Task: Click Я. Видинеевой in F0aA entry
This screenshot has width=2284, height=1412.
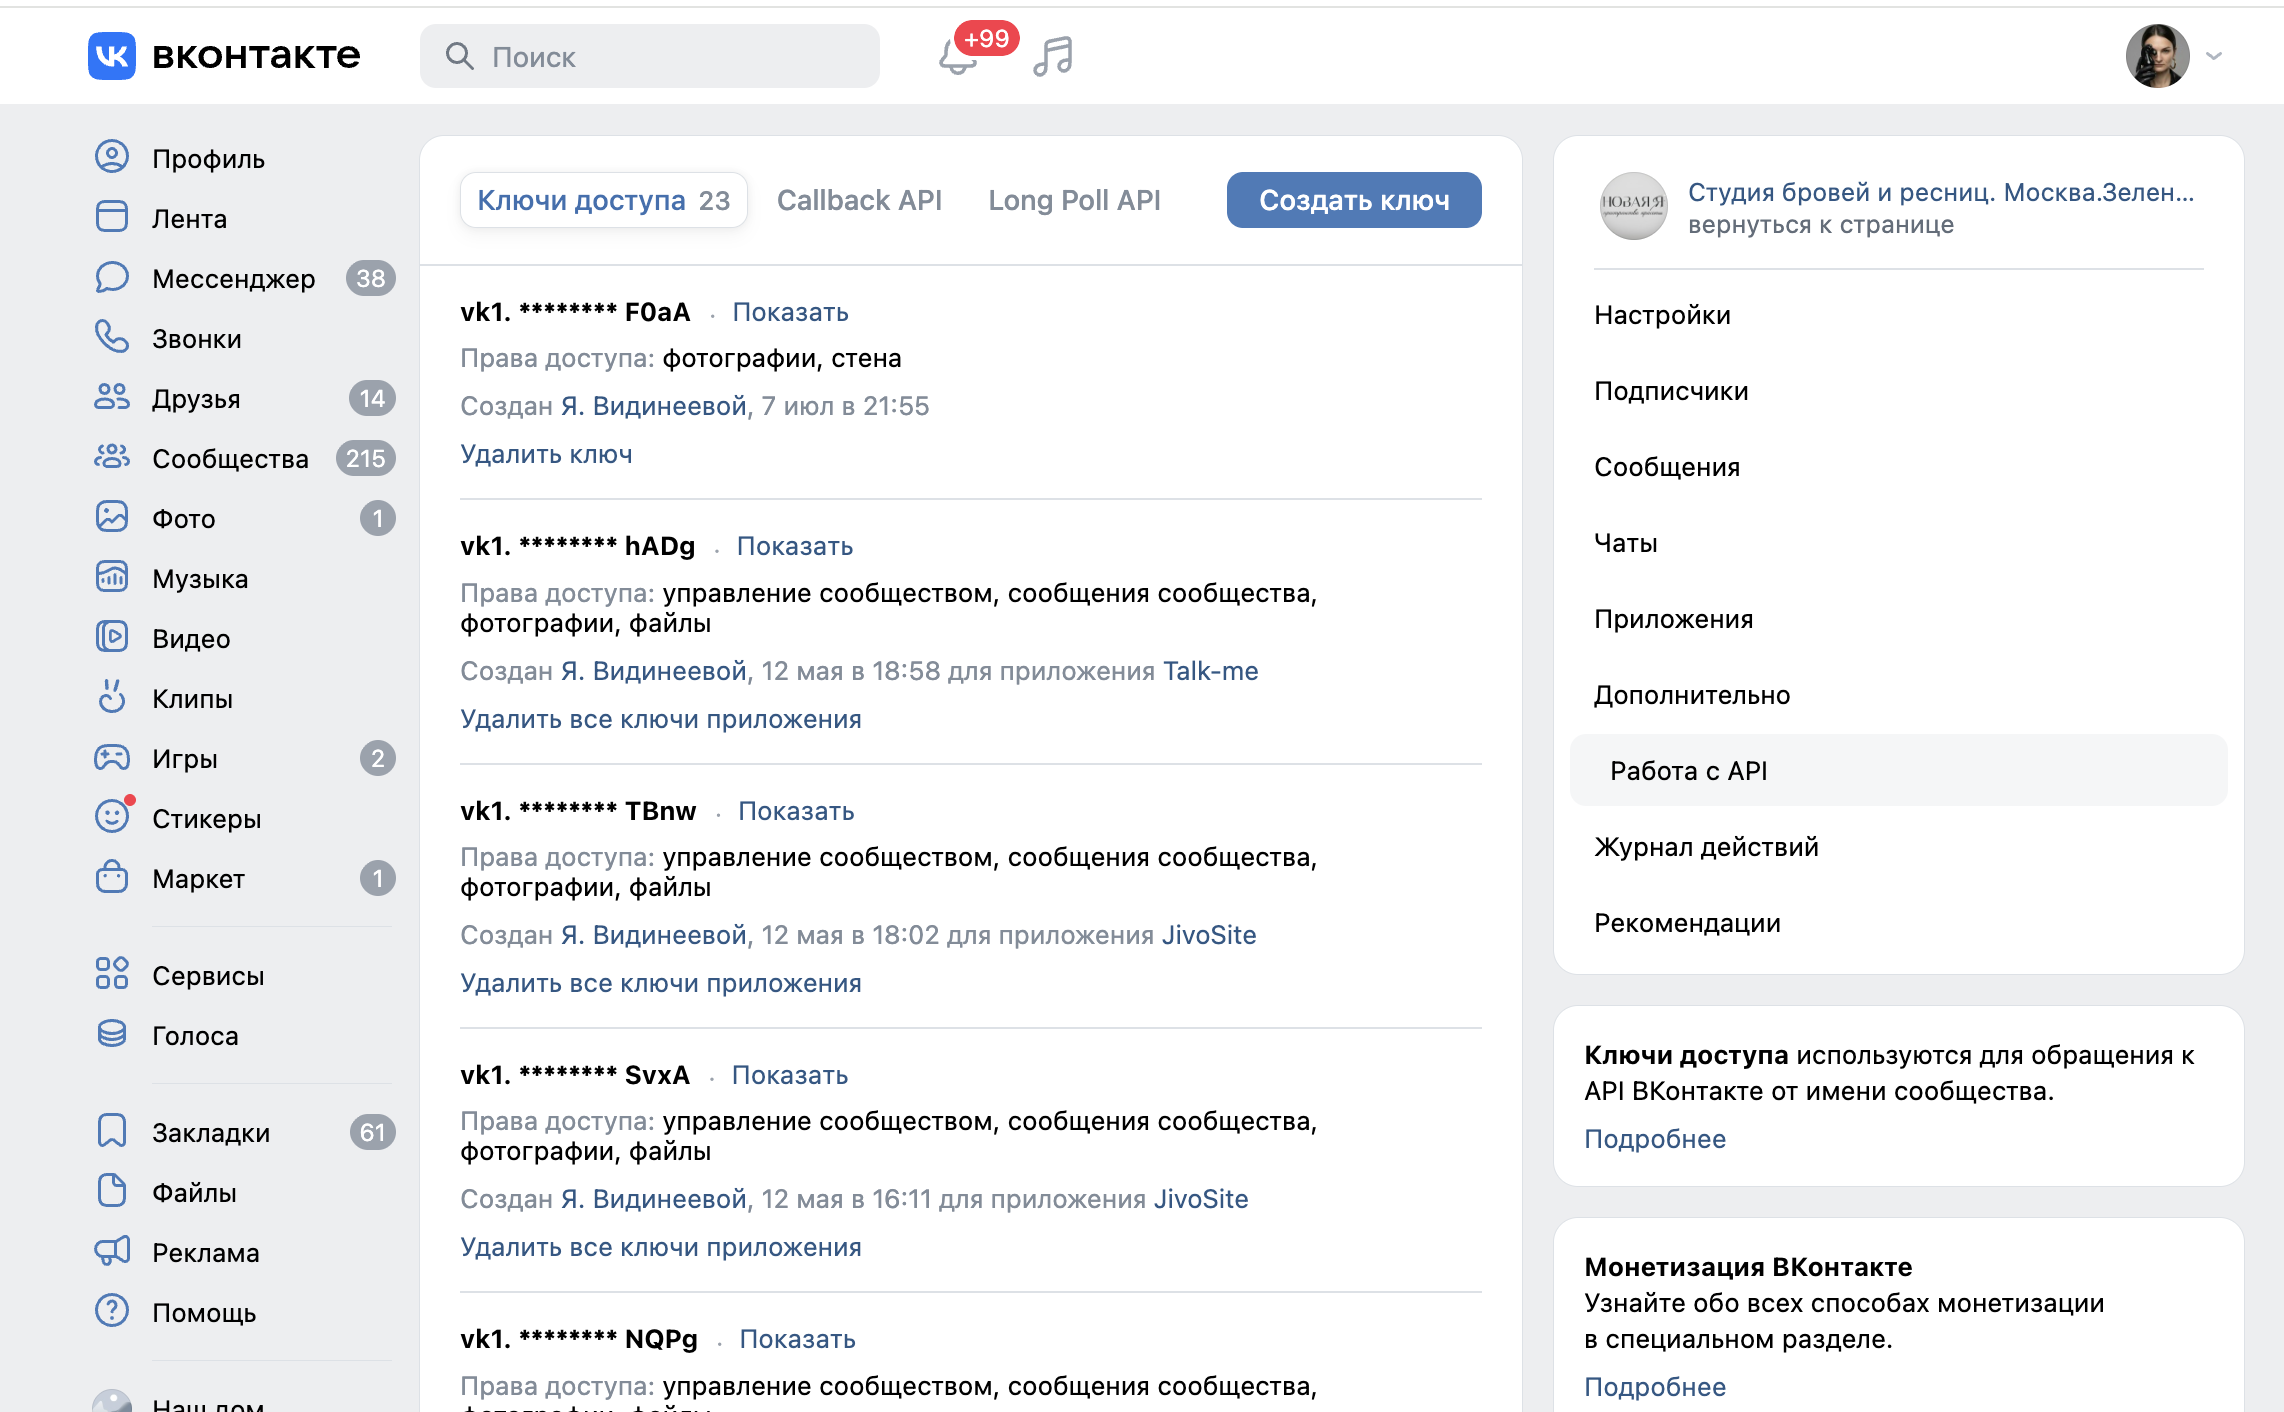Action: pyautogui.click(x=654, y=406)
